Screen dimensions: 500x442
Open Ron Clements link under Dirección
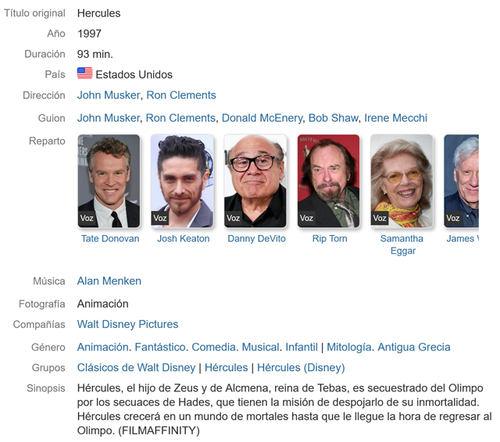[181, 95]
